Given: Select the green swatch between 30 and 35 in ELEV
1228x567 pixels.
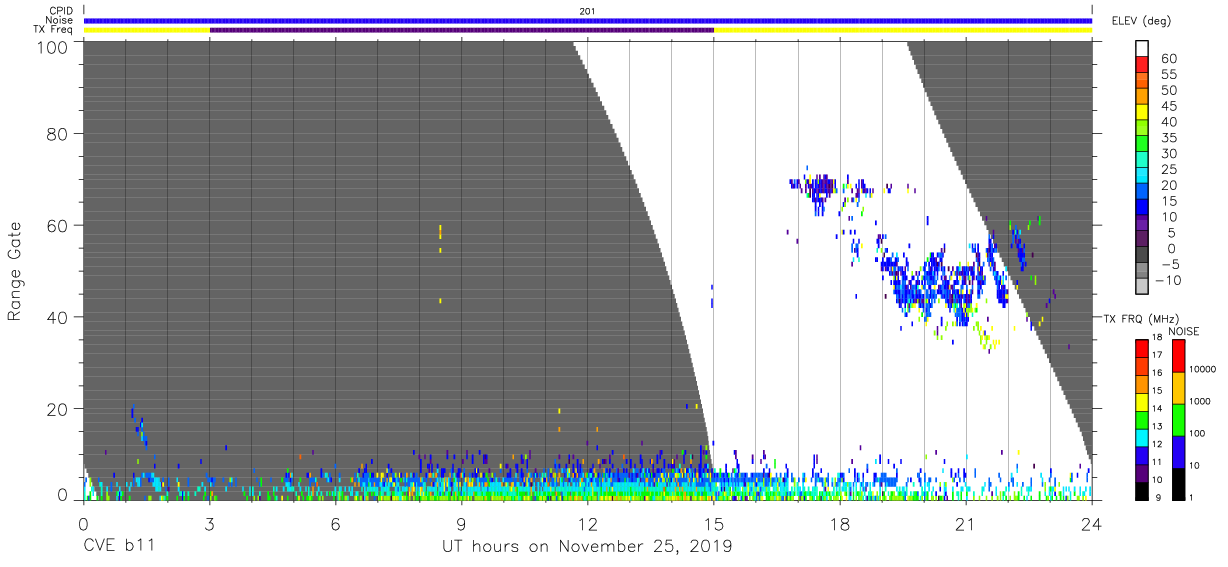Looking at the screenshot, I should (1142, 144).
